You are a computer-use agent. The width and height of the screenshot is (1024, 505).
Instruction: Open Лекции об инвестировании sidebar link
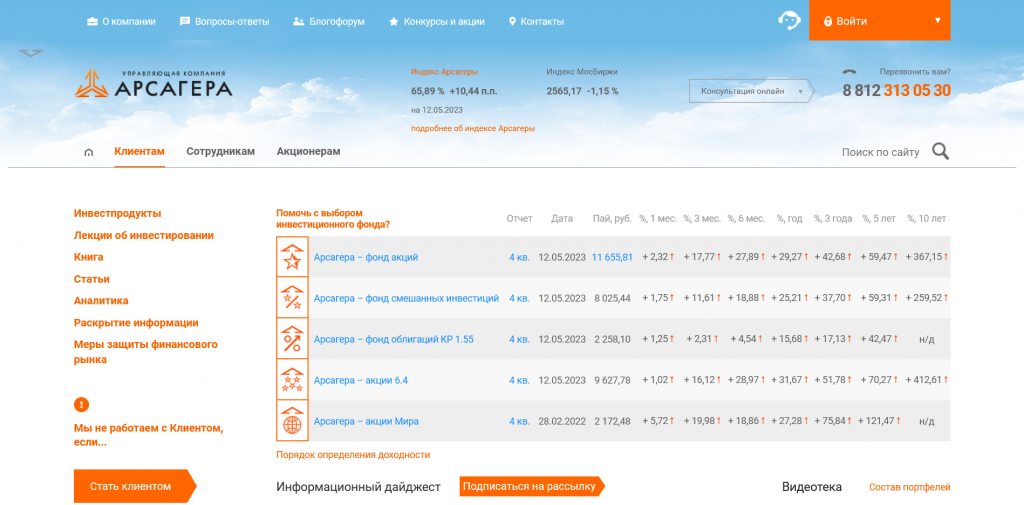143,235
